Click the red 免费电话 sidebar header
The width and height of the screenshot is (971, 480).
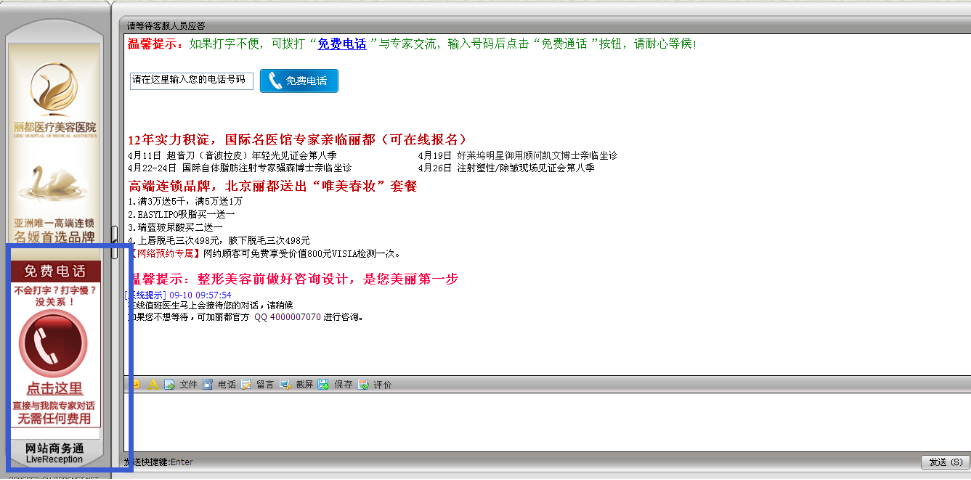click(x=54, y=271)
